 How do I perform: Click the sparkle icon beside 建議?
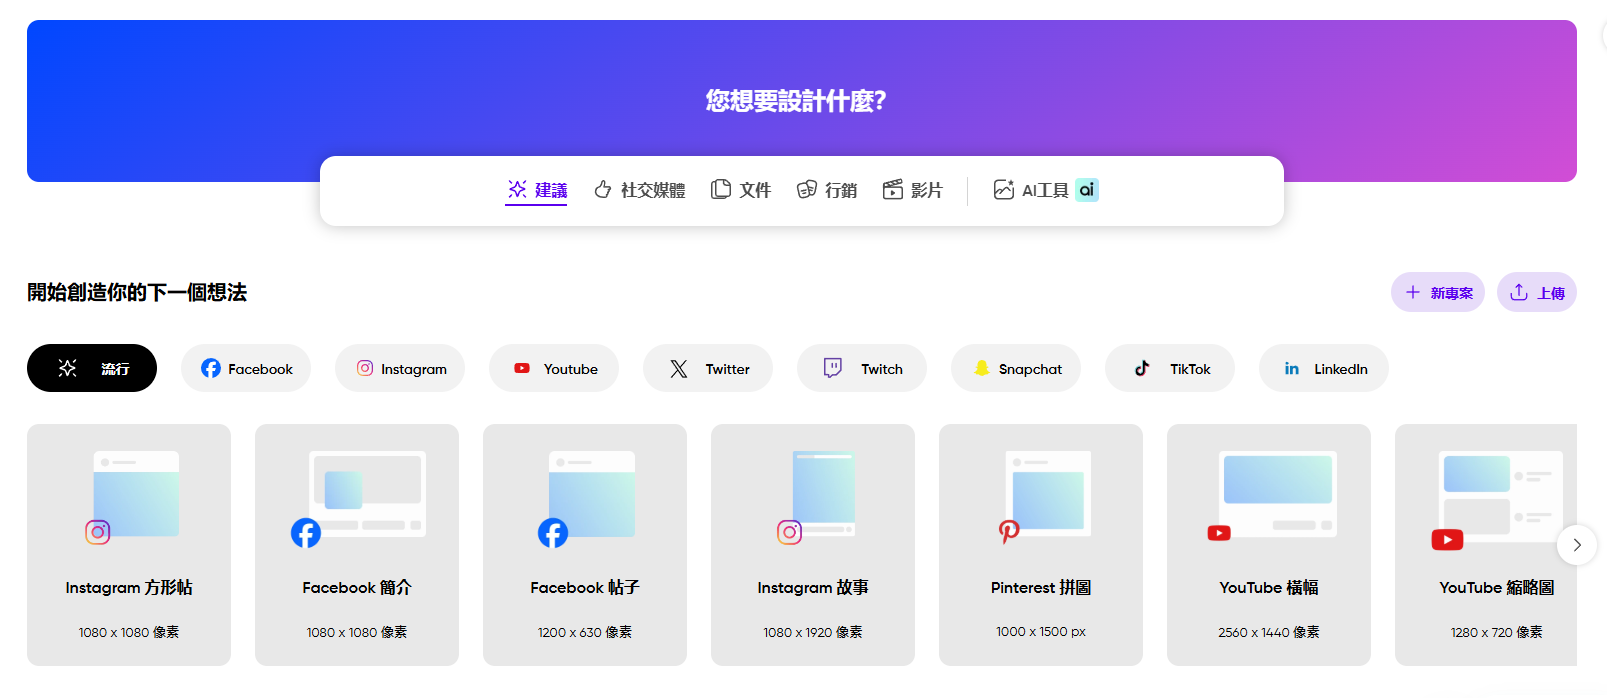coord(517,189)
